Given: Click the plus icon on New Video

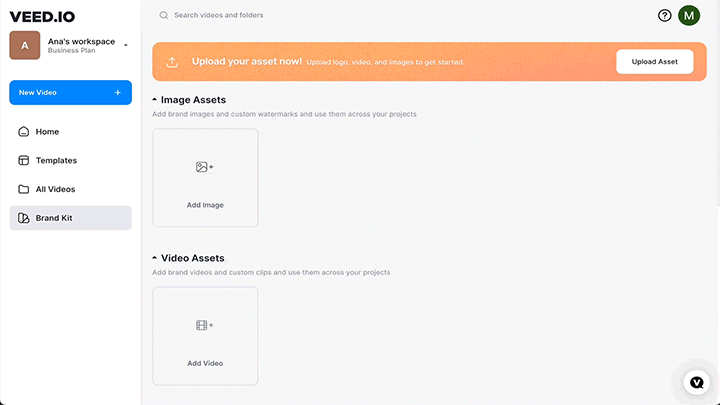Looking at the screenshot, I should [118, 93].
